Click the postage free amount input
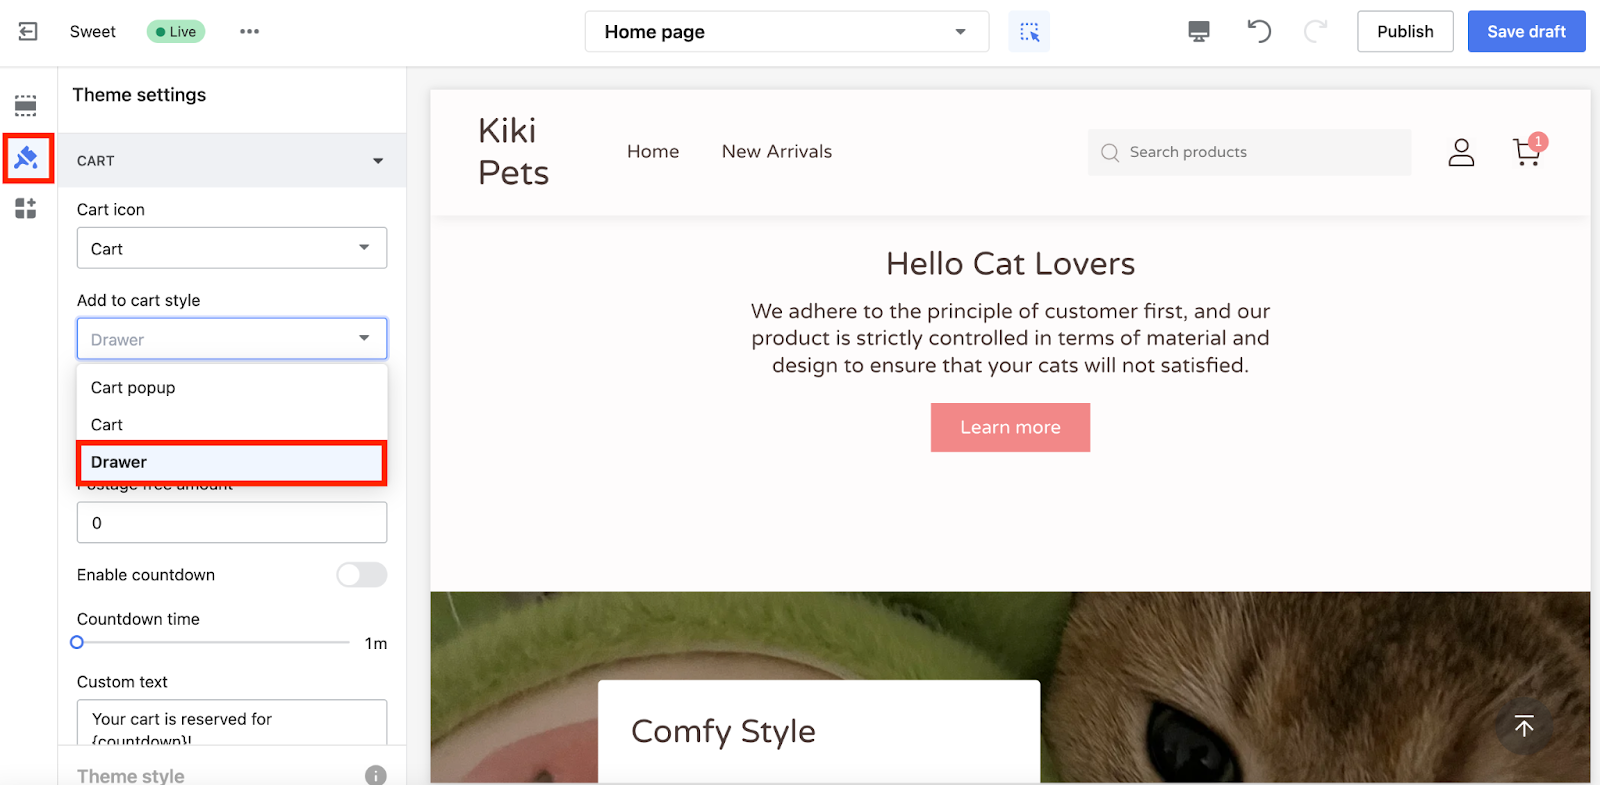Viewport: 1600px width, 785px height. (x=232, y=523)
